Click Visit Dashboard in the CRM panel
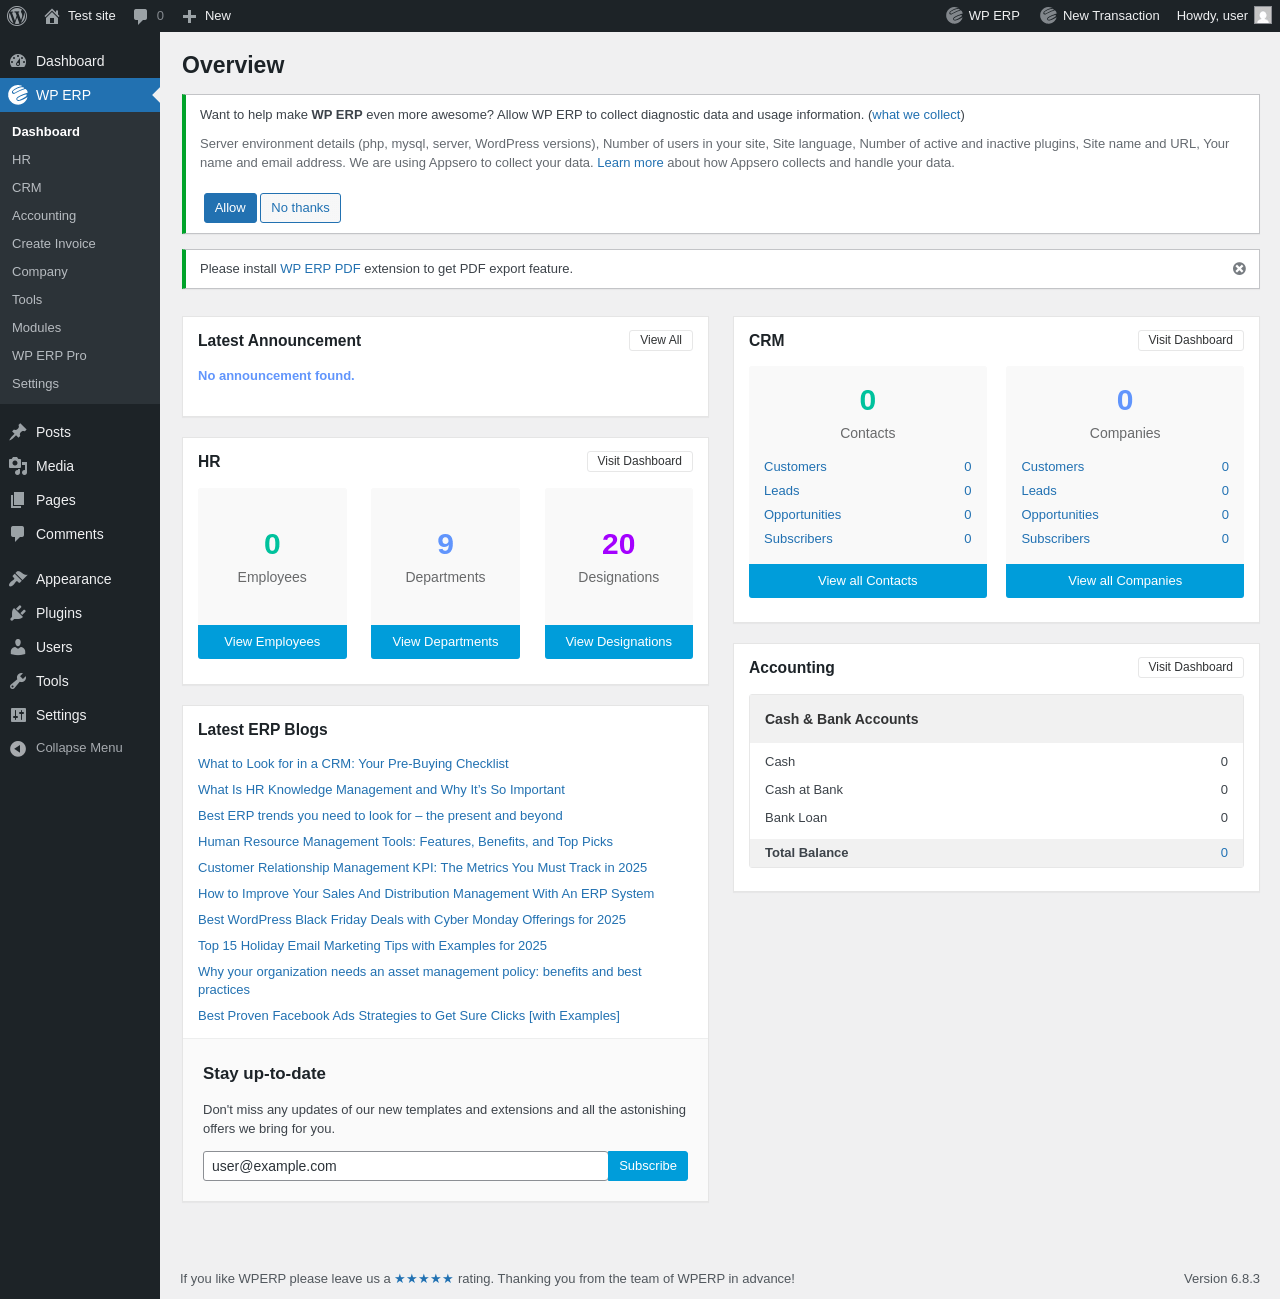 1191,340
